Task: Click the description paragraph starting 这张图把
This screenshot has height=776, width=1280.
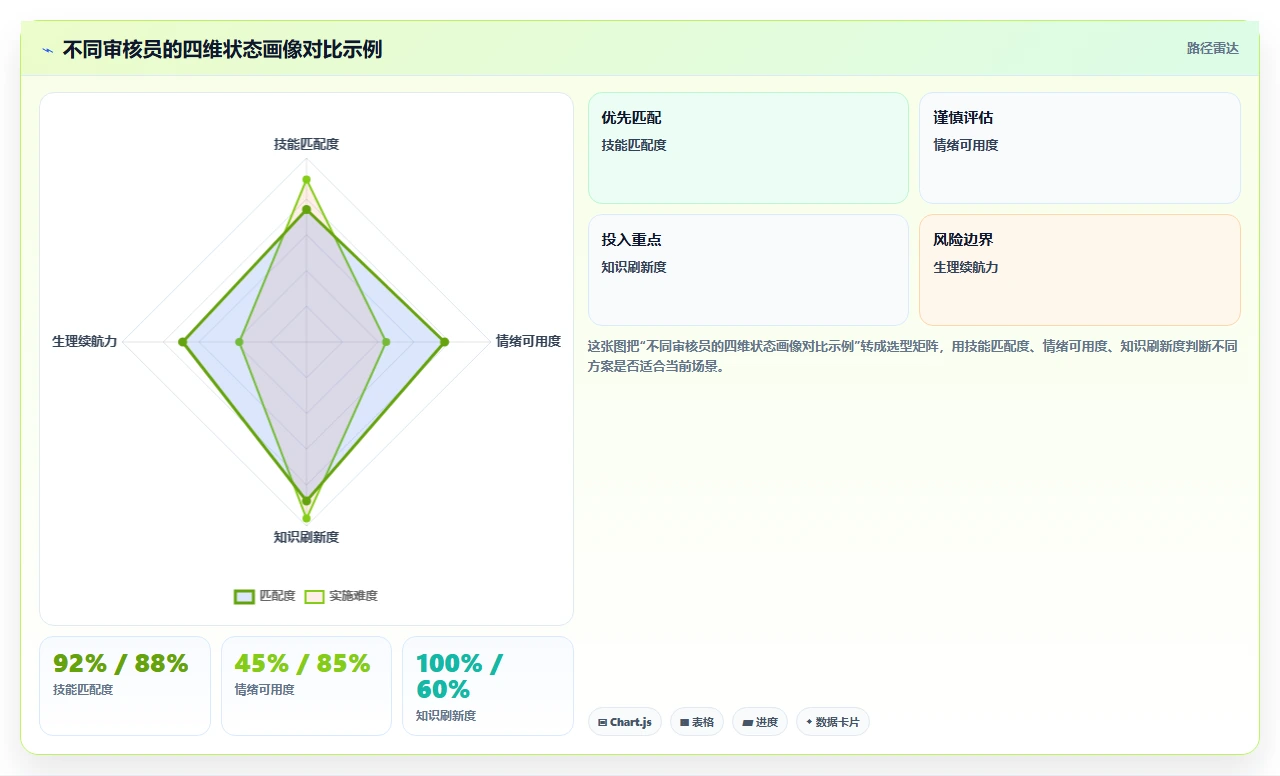Action: 913,356
